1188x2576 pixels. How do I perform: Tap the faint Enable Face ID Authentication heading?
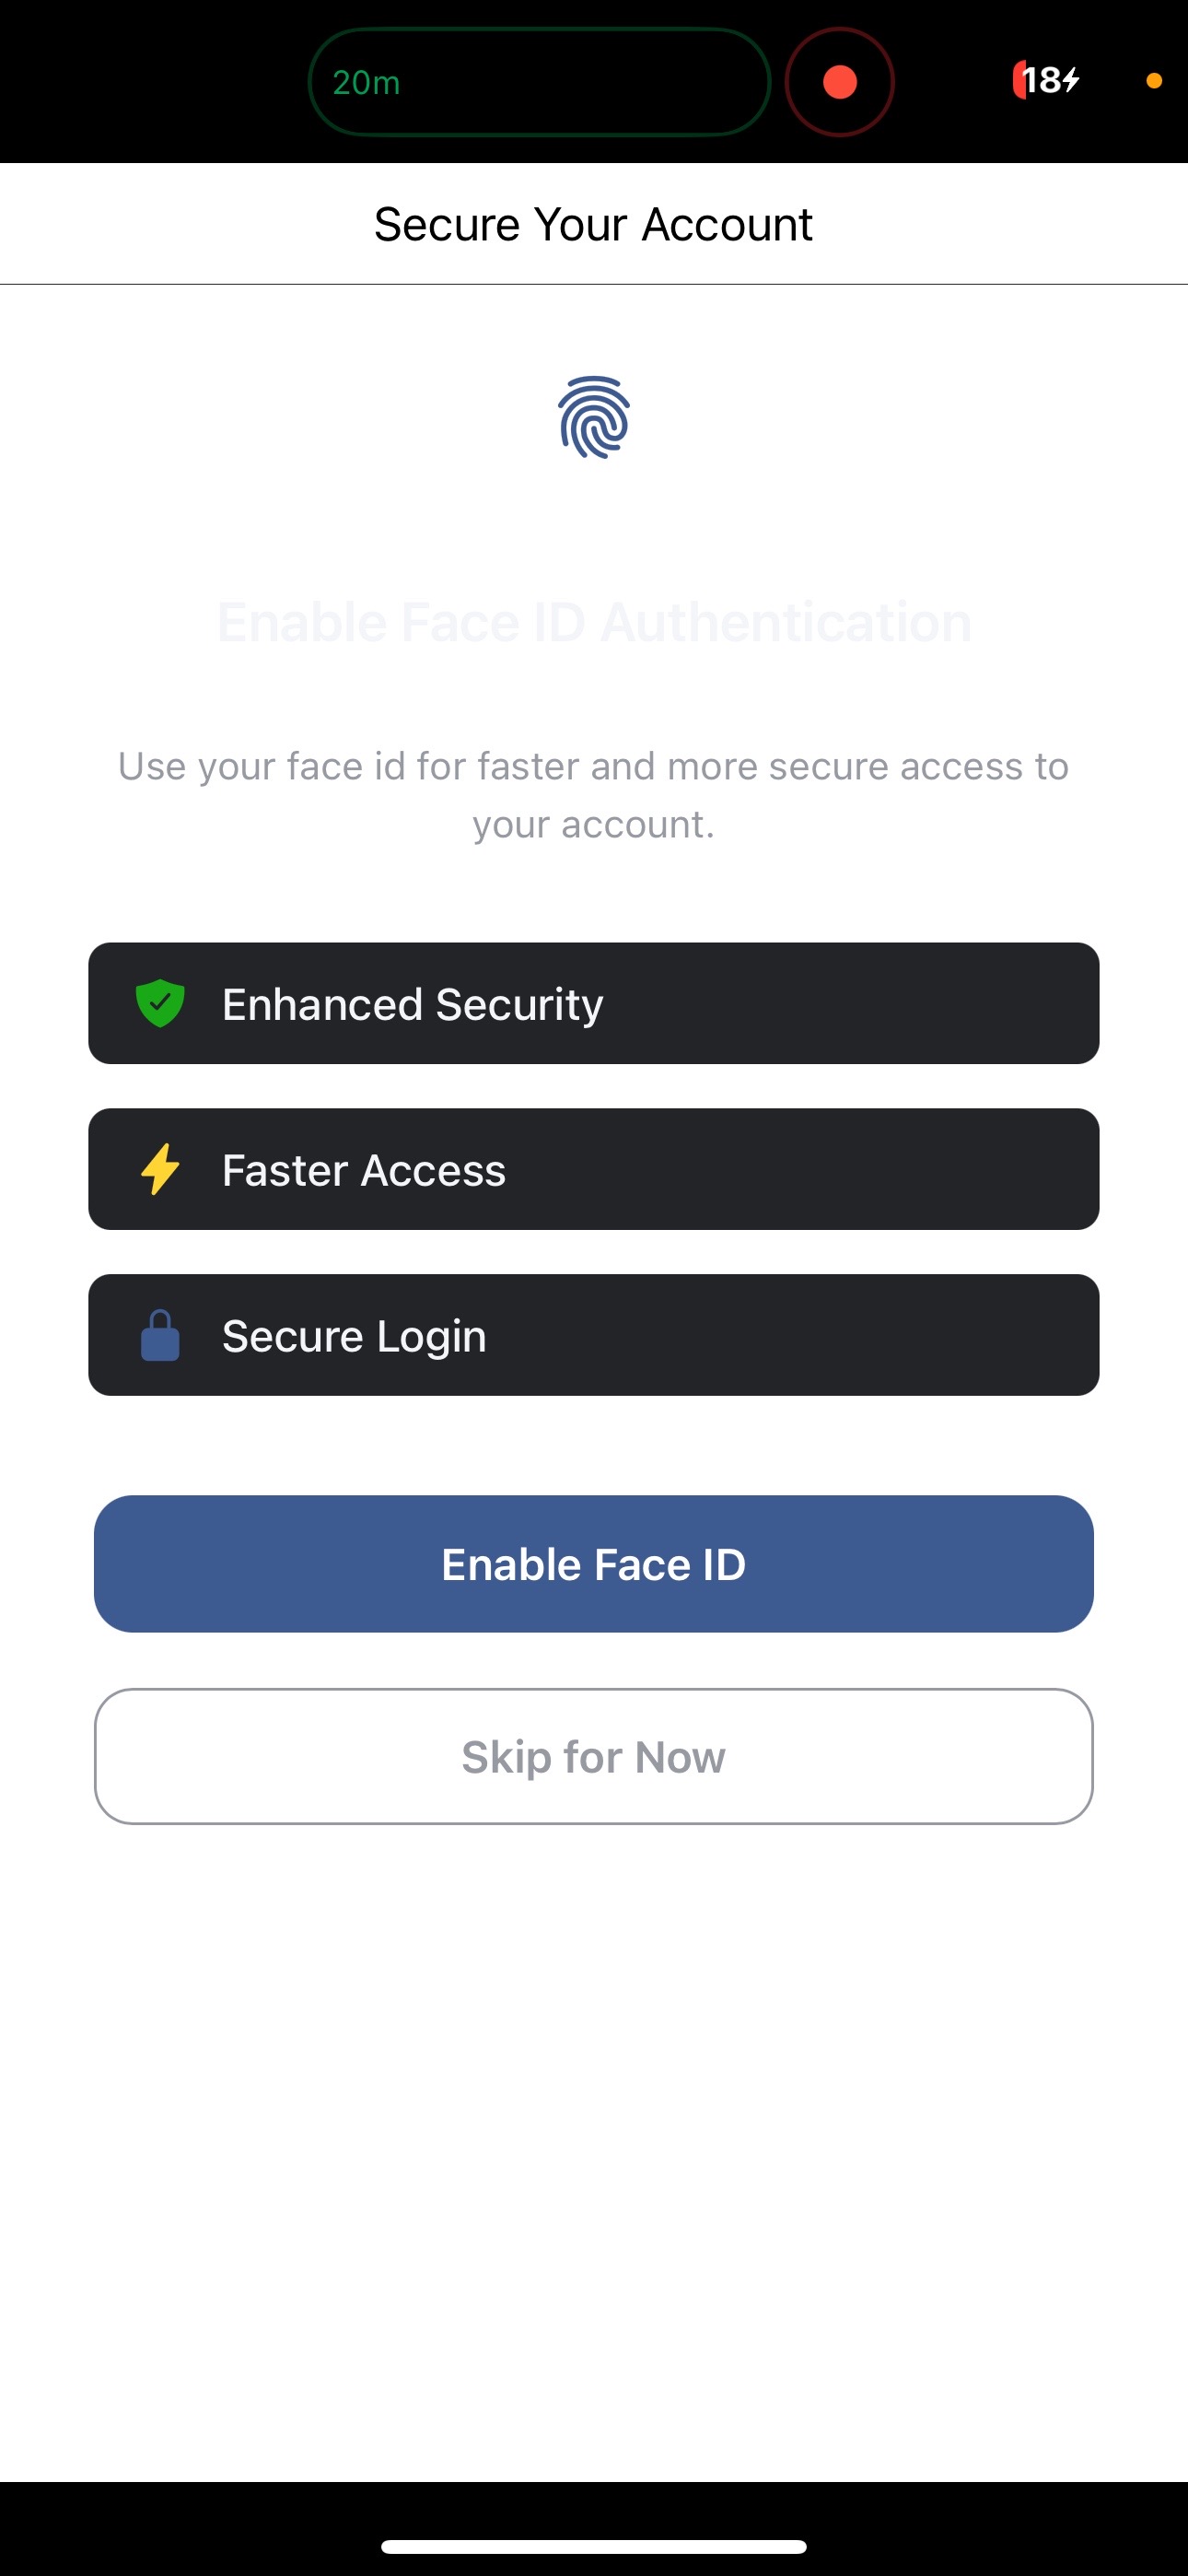click(x=594, y=622)
